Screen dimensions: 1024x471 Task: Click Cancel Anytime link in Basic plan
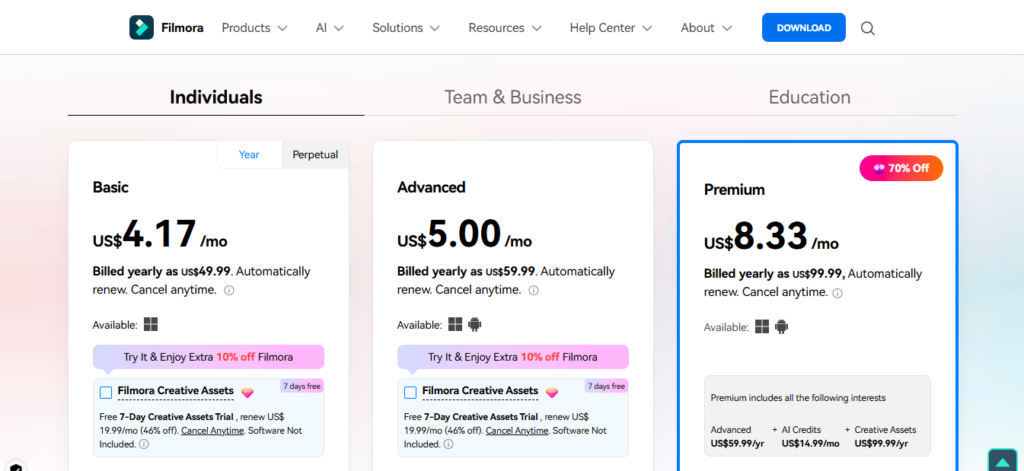click(212, 430)
